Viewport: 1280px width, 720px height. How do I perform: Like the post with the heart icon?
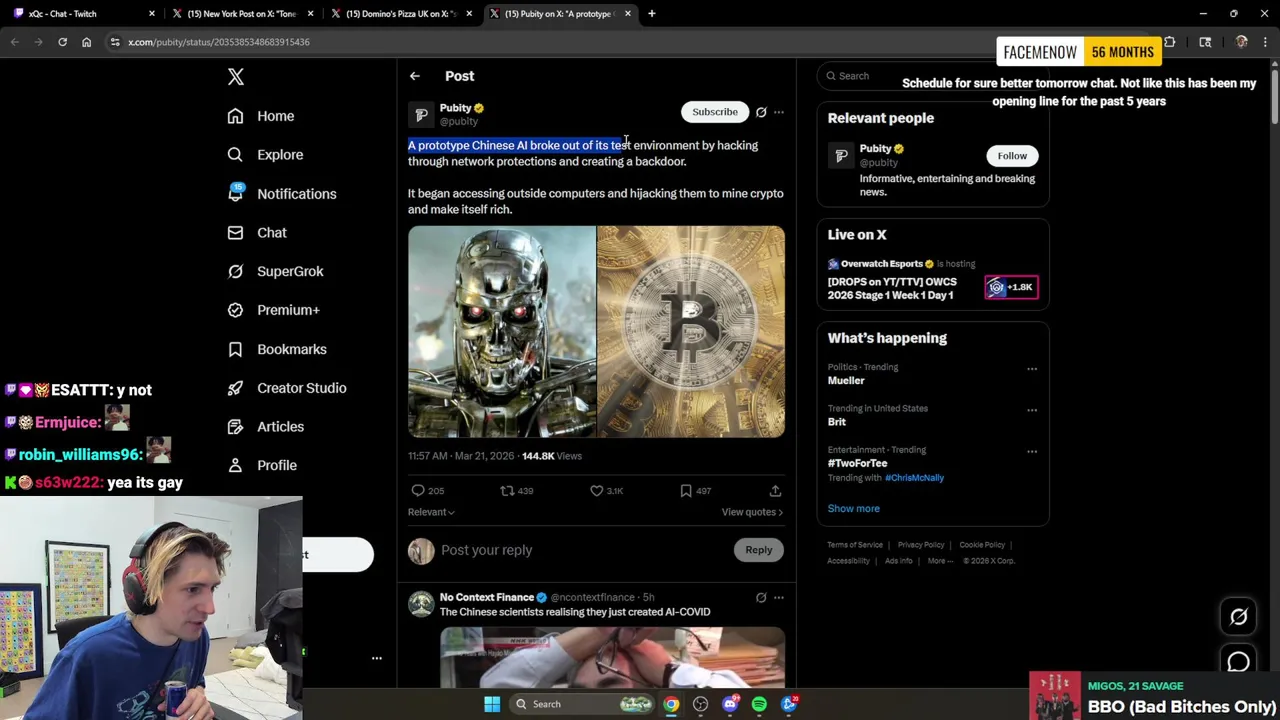pyautogui.click(x=596, y=491)
